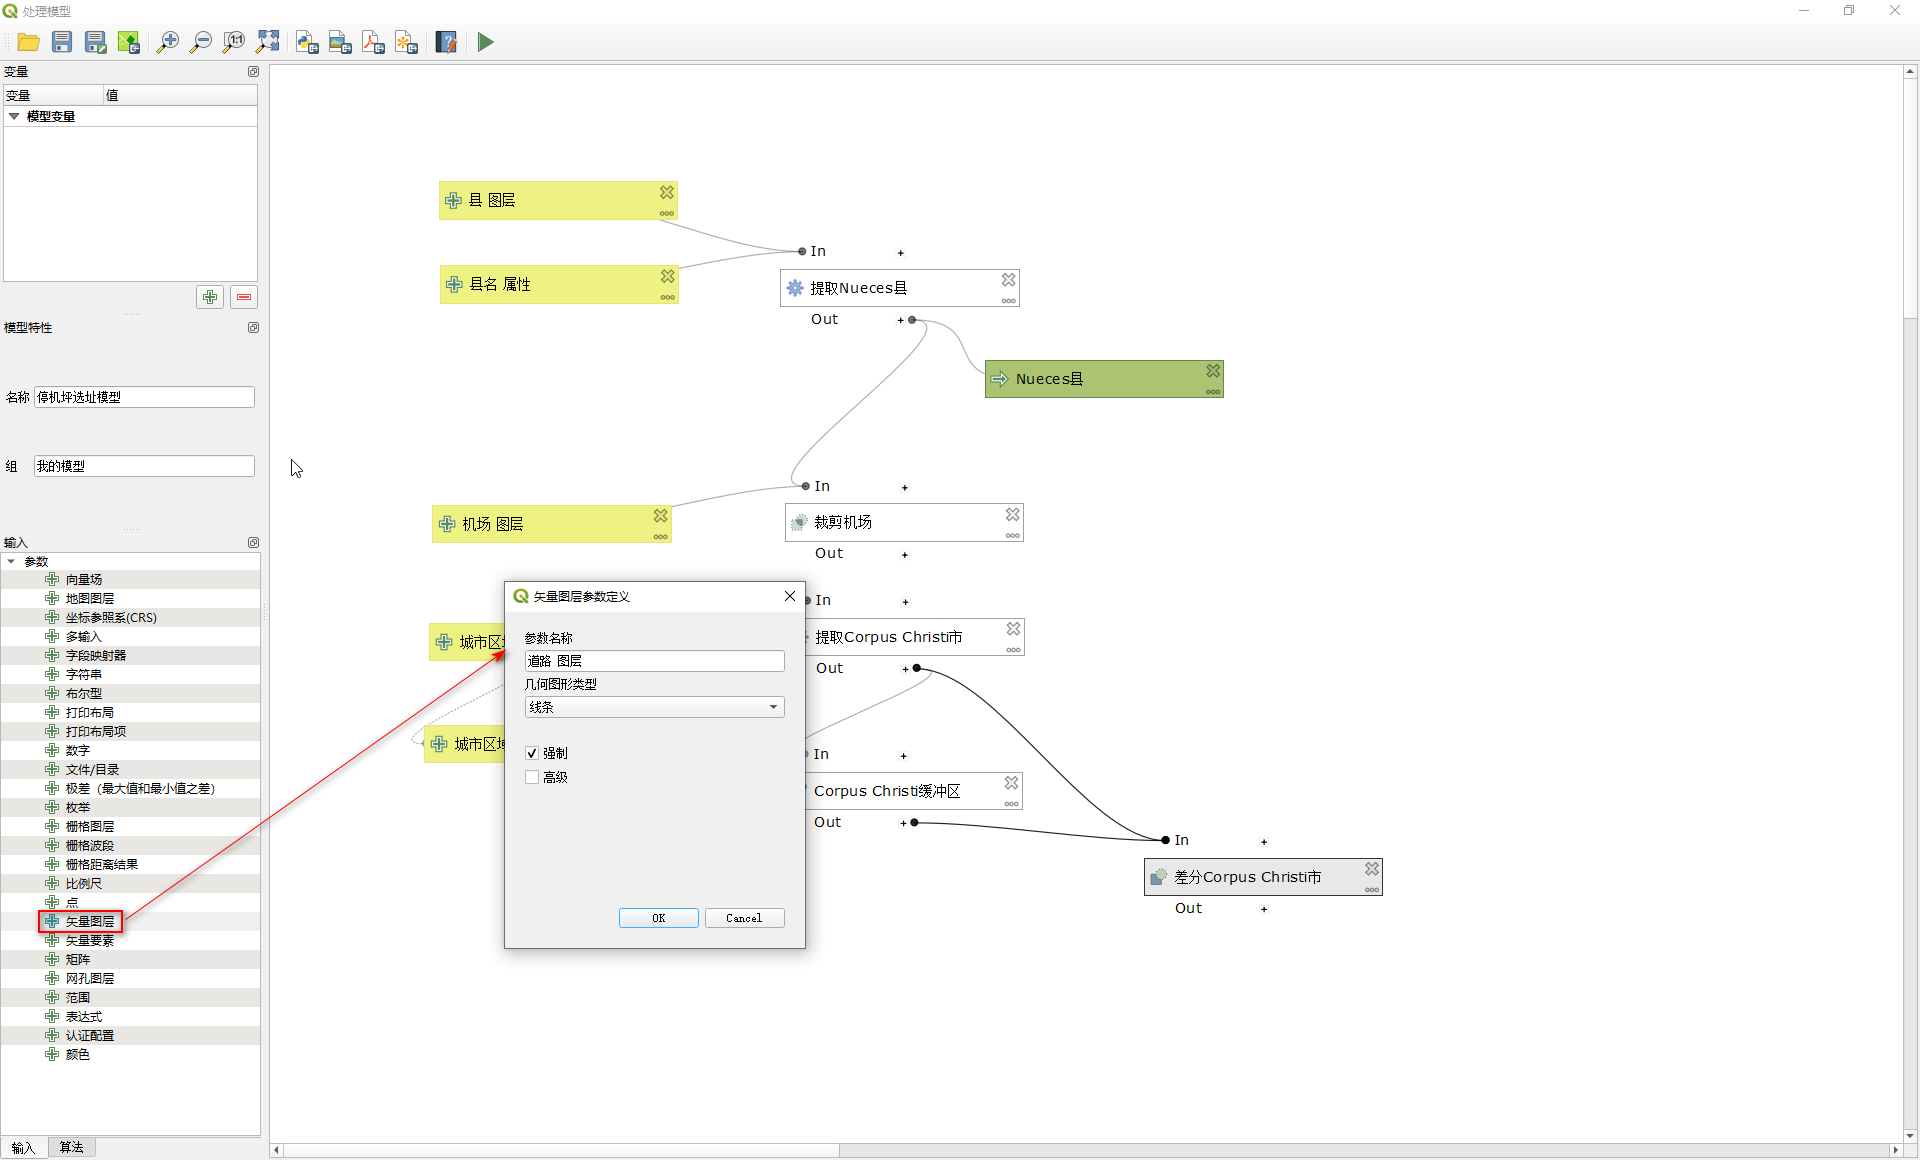Screen dimensions: 1920x1160
Task: Click the Open model folder icon
Action: (x=28, y=42)
